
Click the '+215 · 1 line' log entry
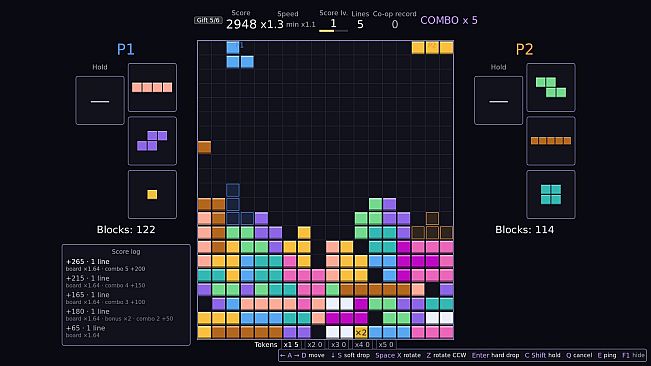tap(88, 278)
